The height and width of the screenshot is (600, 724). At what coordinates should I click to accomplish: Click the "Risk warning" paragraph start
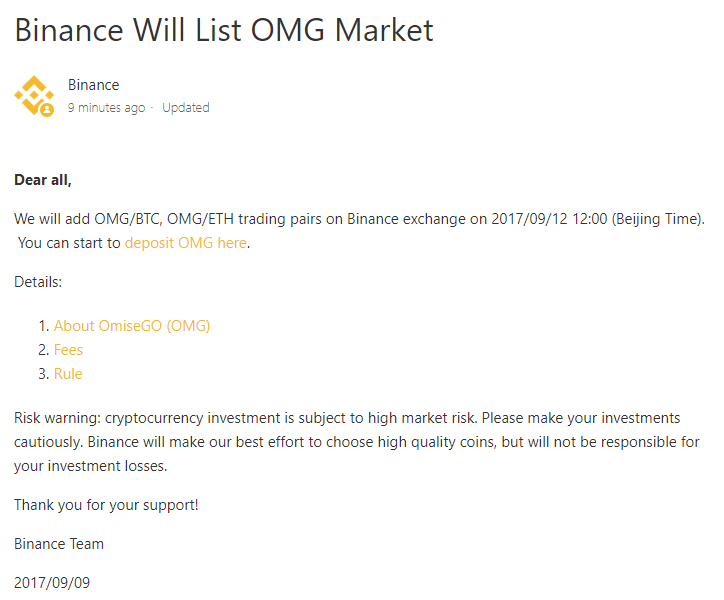(57, 418)
